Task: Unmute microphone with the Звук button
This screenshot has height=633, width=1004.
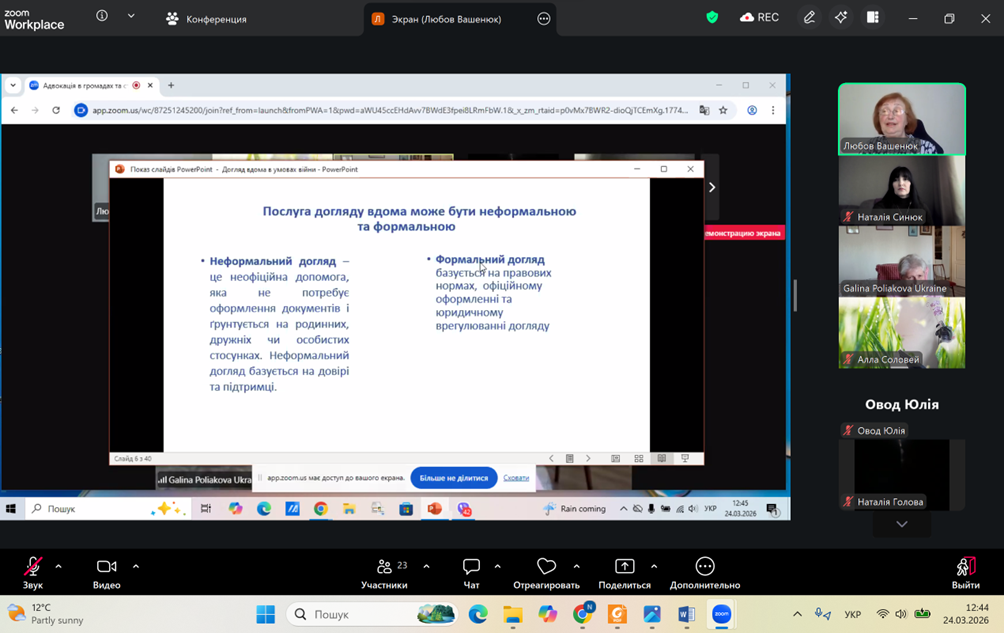Action: click(x=32, y=572)
